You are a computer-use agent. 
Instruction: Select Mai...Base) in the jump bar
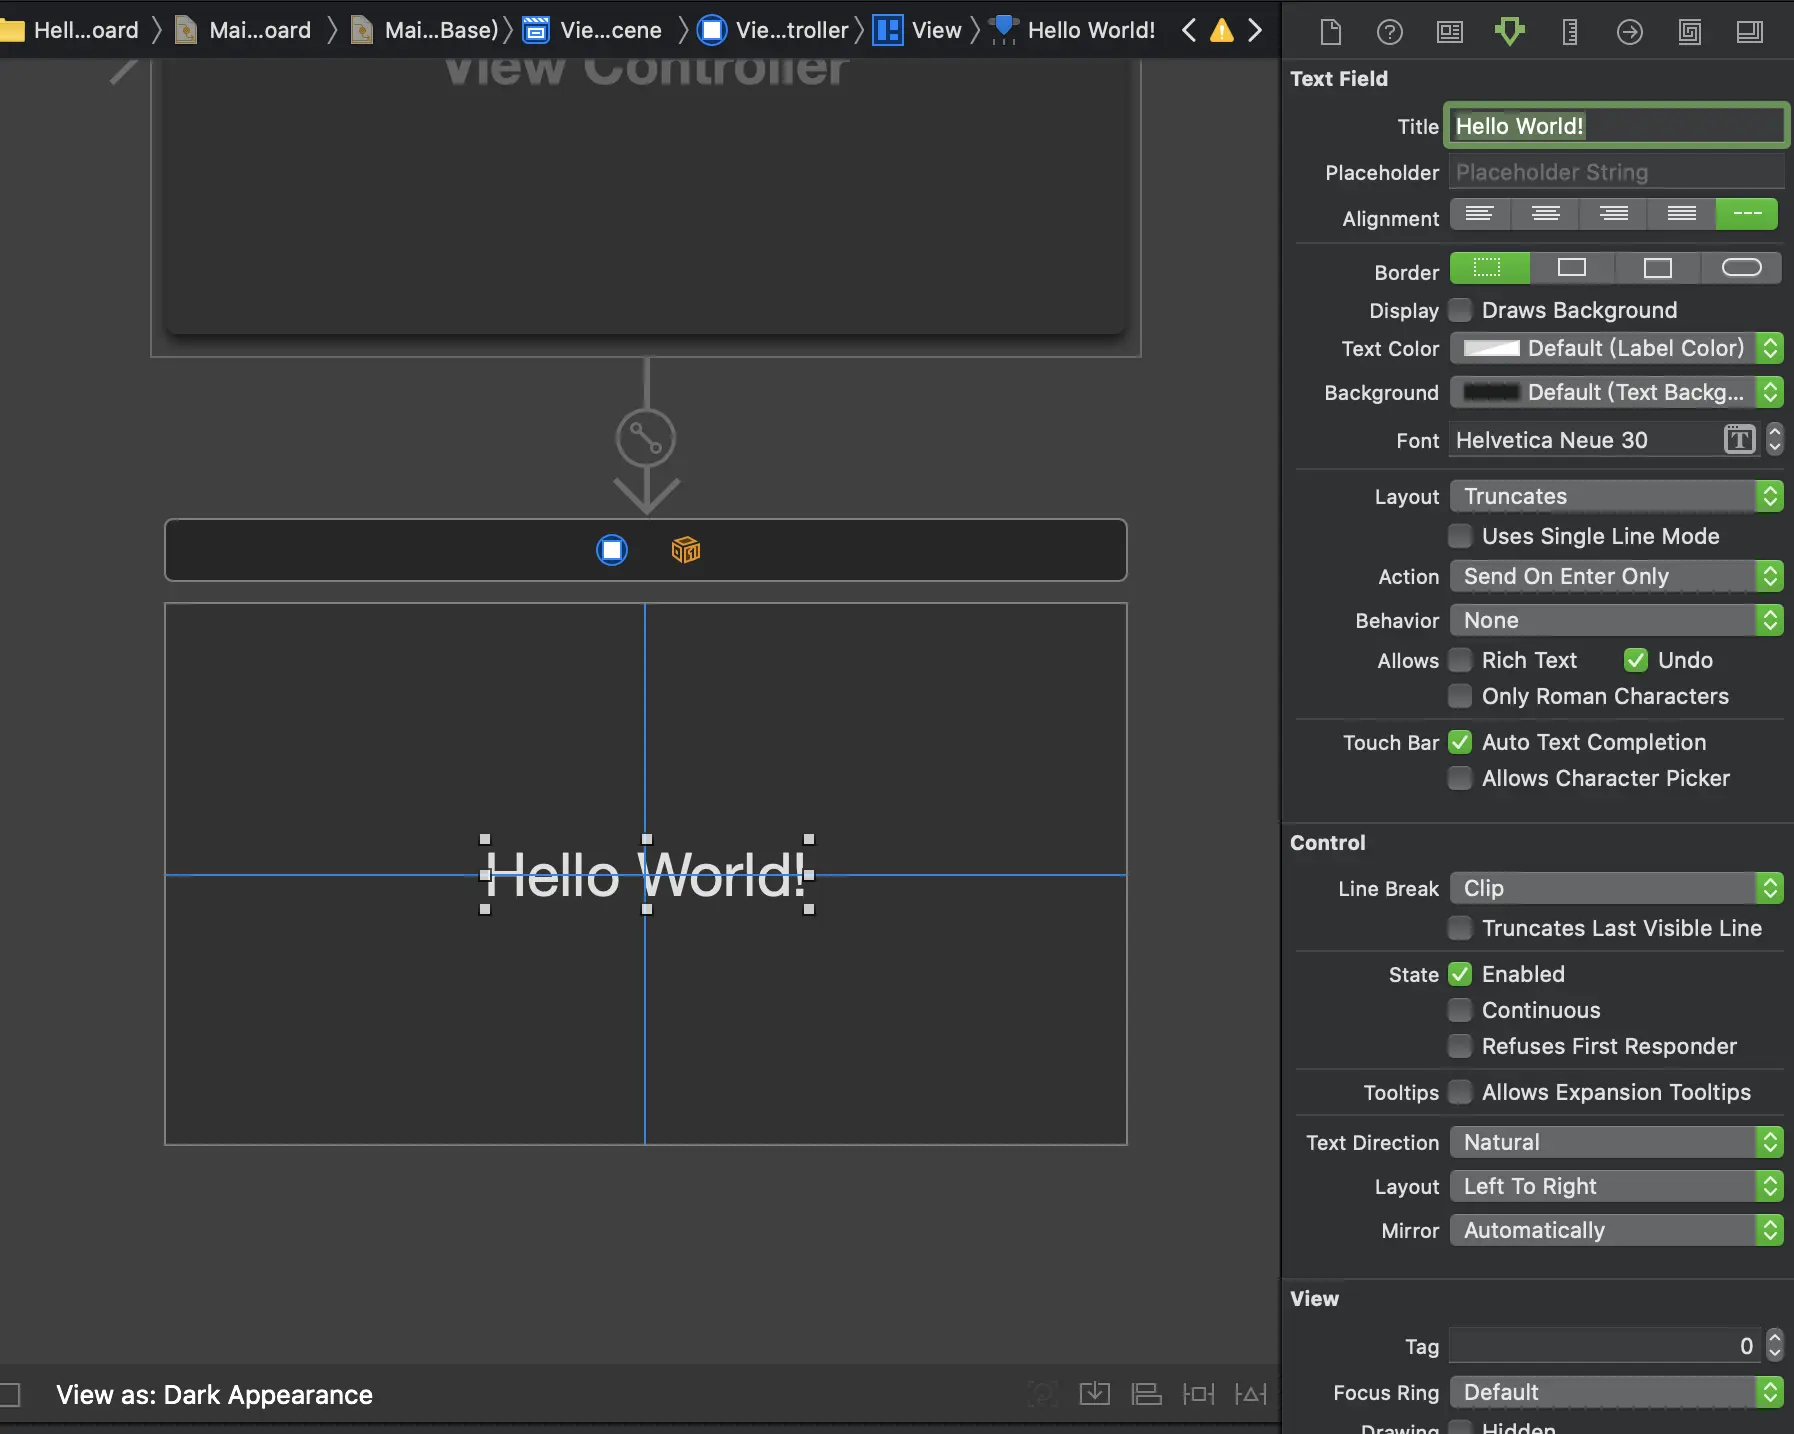point(425,30)
